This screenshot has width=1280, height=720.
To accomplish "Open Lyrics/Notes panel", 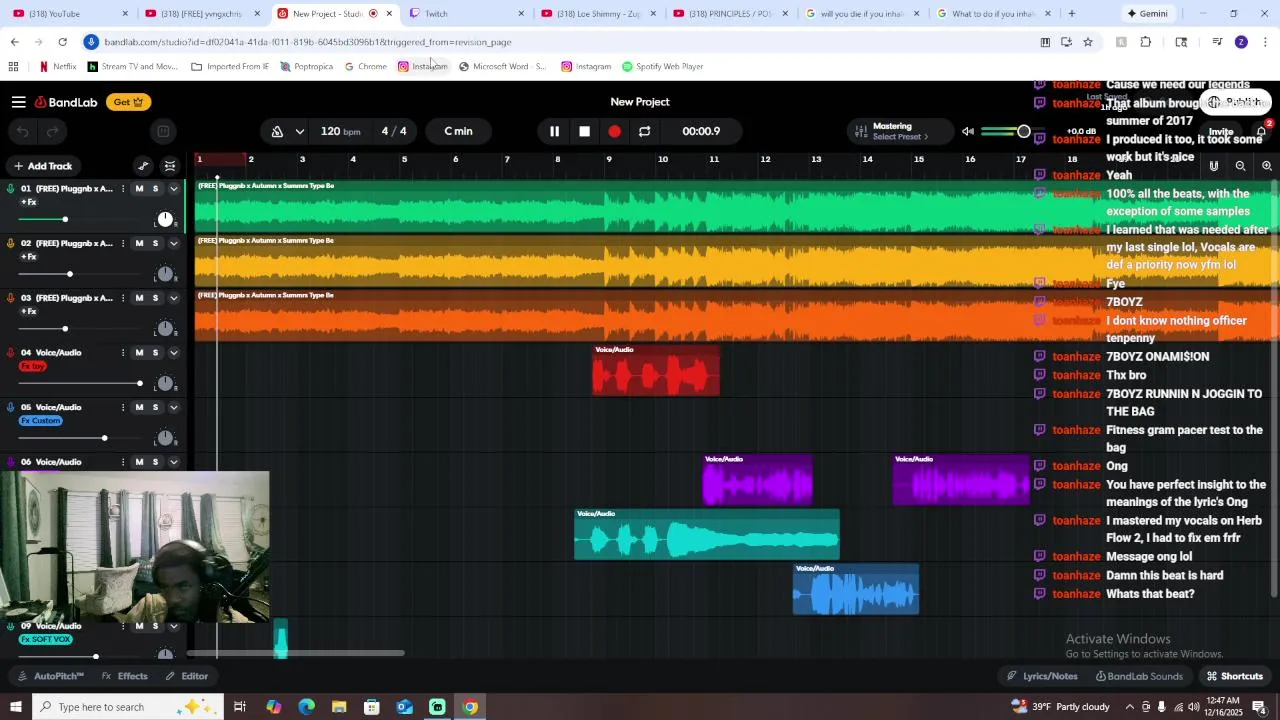I will 1042,676.
